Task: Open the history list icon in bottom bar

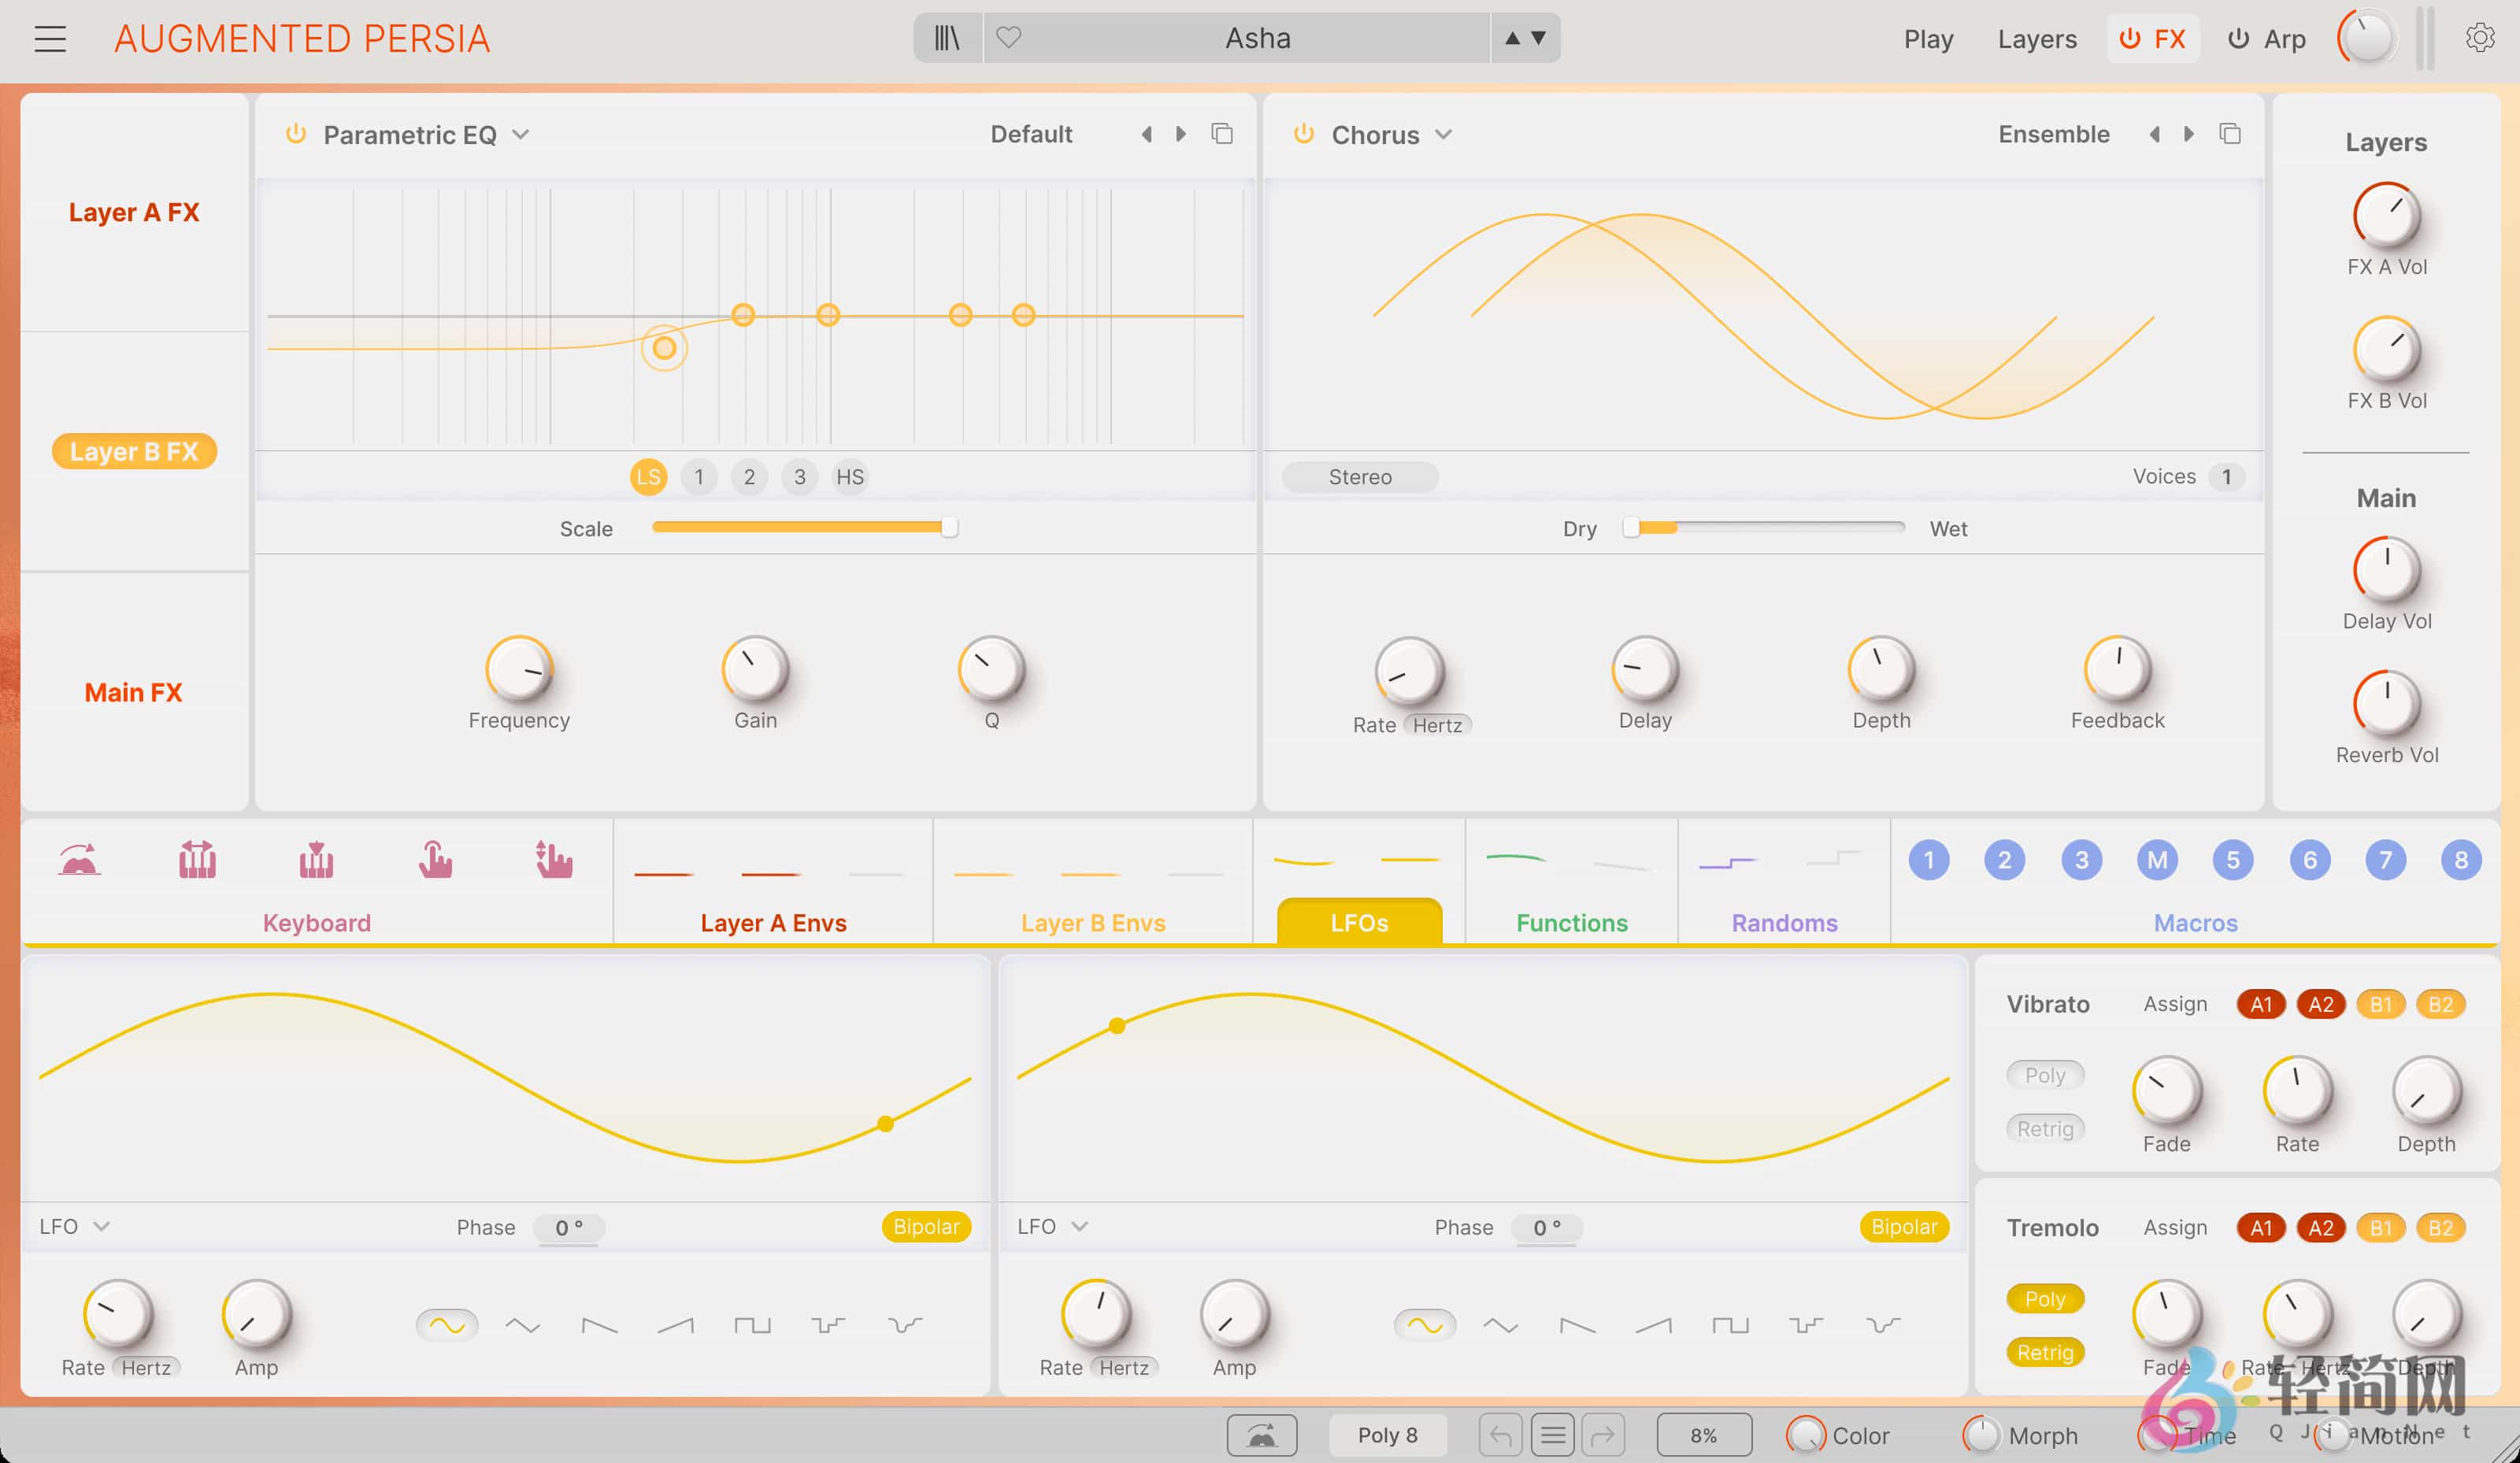Action: 1552,1435
